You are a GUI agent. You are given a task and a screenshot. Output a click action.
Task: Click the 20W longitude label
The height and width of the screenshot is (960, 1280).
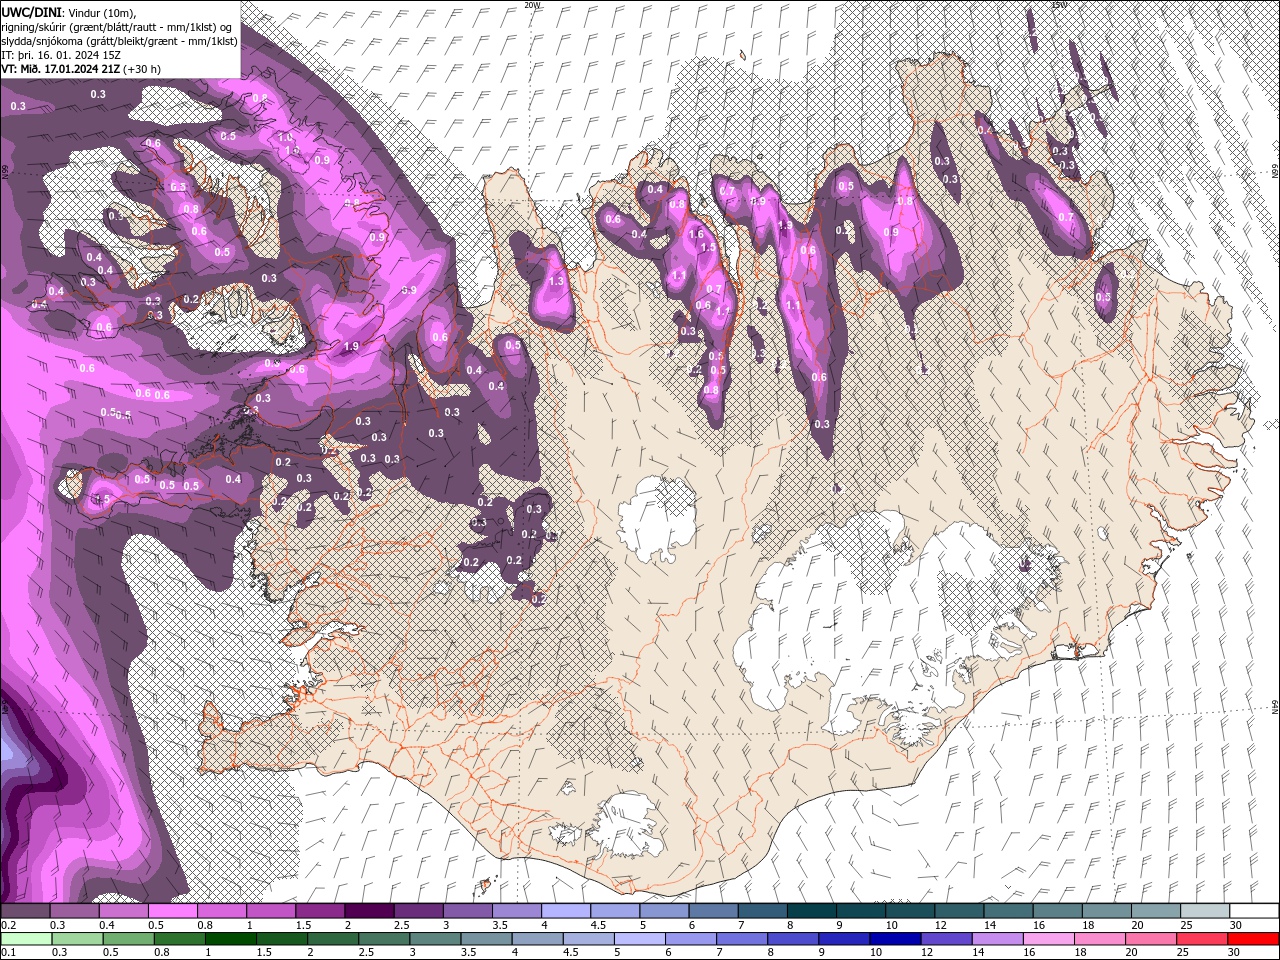[x=533, y=5]
